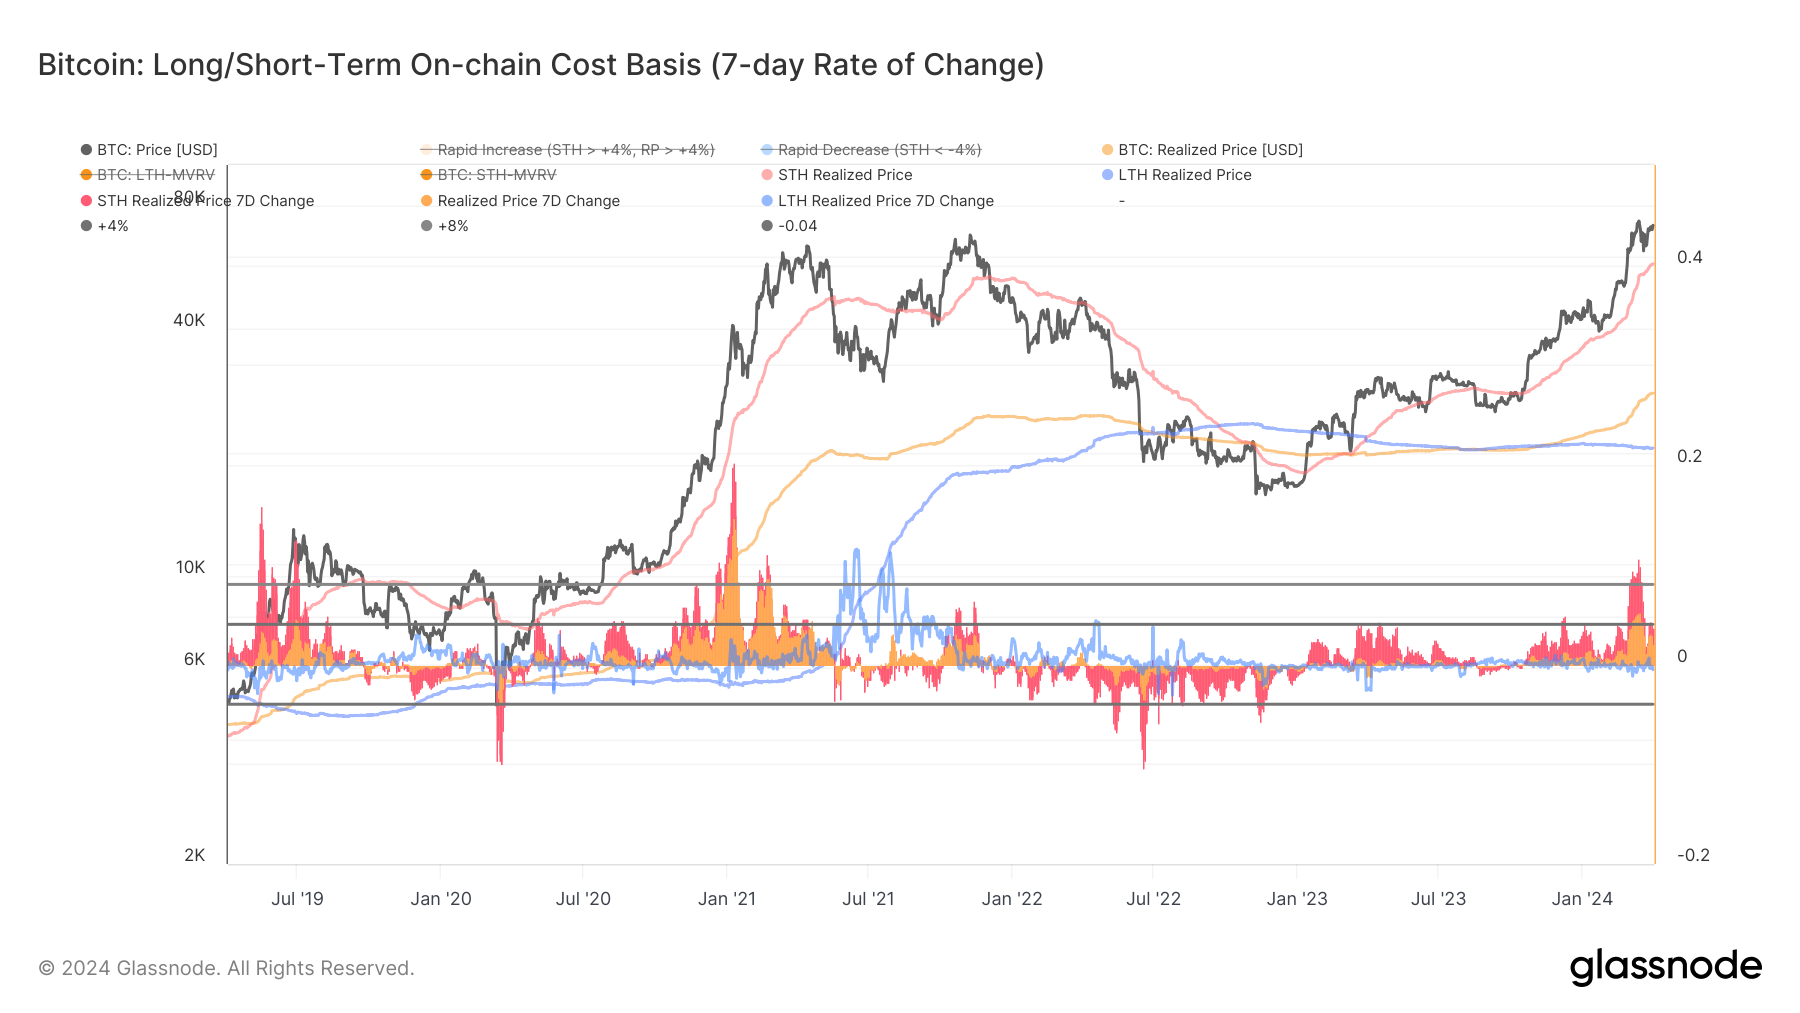The width and height of the screenshot is (1800, 1013).
Task: Click the +4% legend marker dot
Action: [86, 226]
